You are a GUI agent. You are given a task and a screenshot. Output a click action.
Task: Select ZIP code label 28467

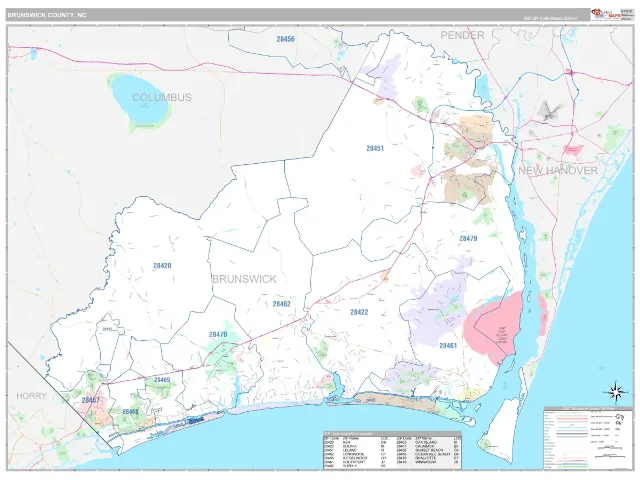click(x=90, y=400)
